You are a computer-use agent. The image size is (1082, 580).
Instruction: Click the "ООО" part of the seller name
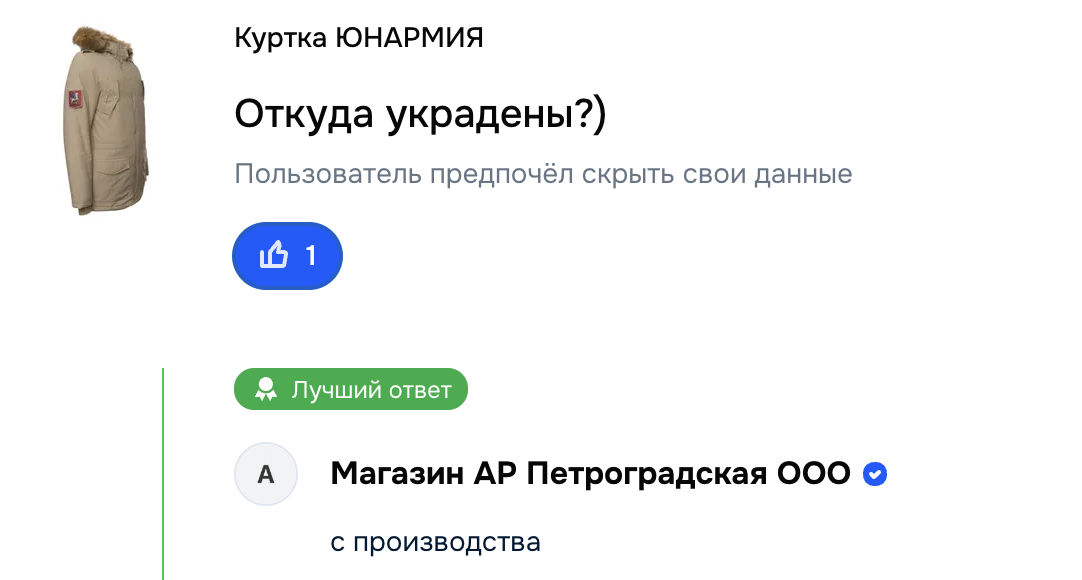click(x=814, y=474)
